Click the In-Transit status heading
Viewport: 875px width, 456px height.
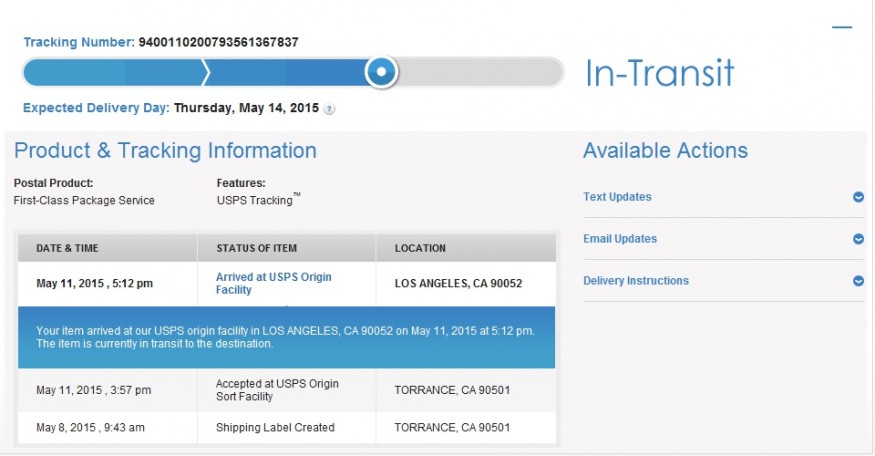659,73
